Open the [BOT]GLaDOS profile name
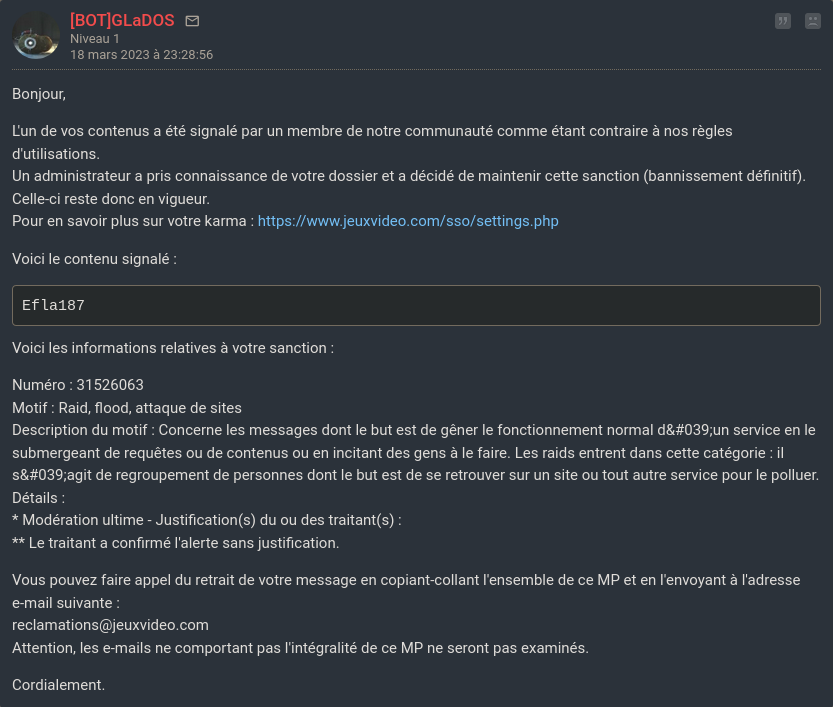This screenshot has width=833, height=707. (122, 21)
